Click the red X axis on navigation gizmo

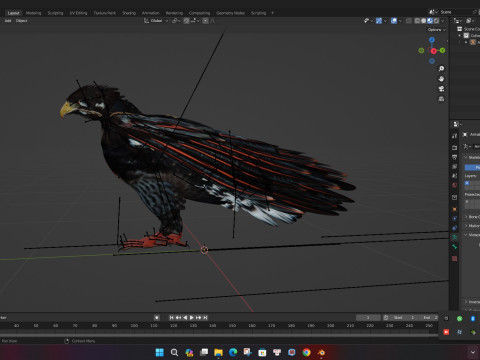point(433,51)
